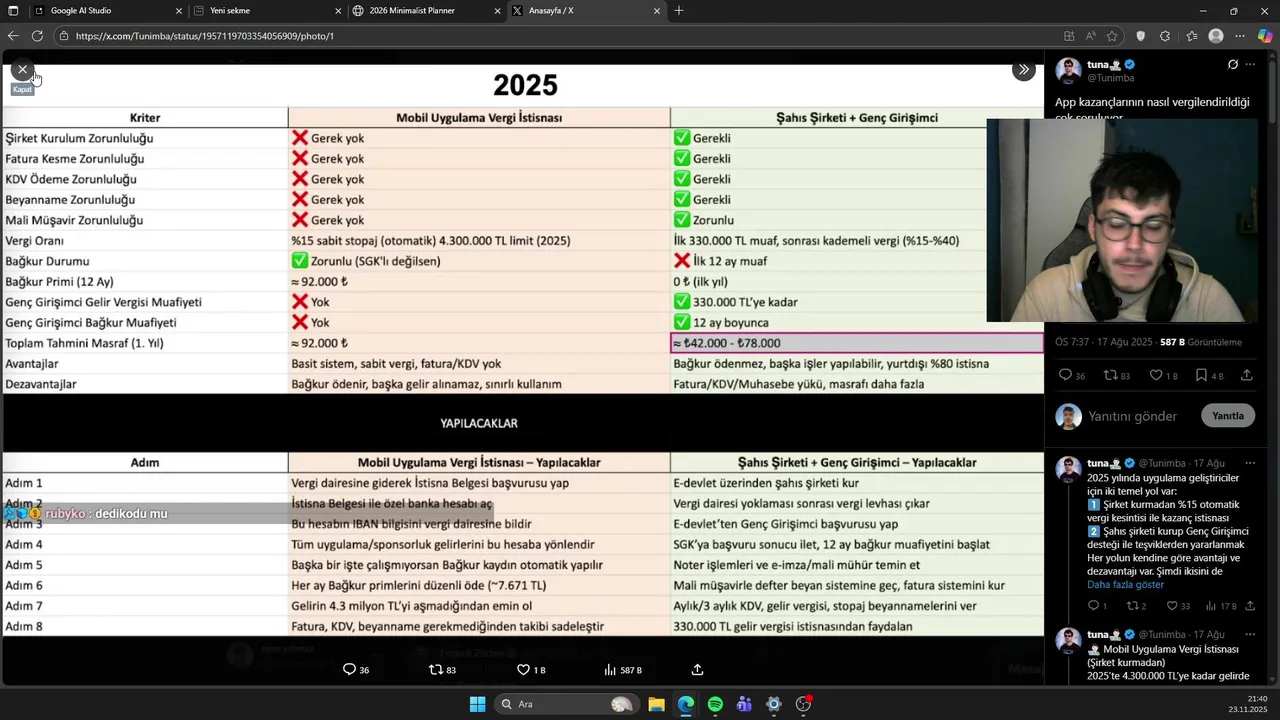Screen dimensions: 1280x720
Task: View analytics of first reply (17 B)
Action: point(1221,606)
